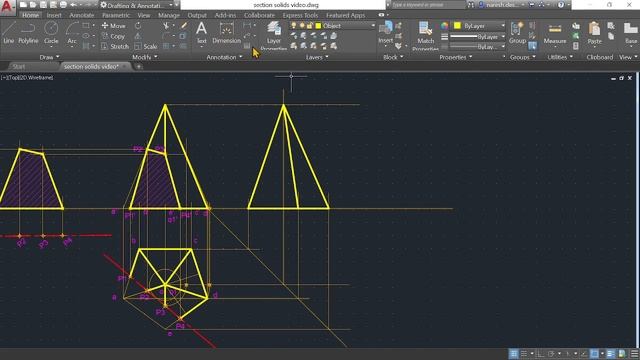The image size is (640, 360).
Task: Expand the Draw panel
Action: coord(49,57)
